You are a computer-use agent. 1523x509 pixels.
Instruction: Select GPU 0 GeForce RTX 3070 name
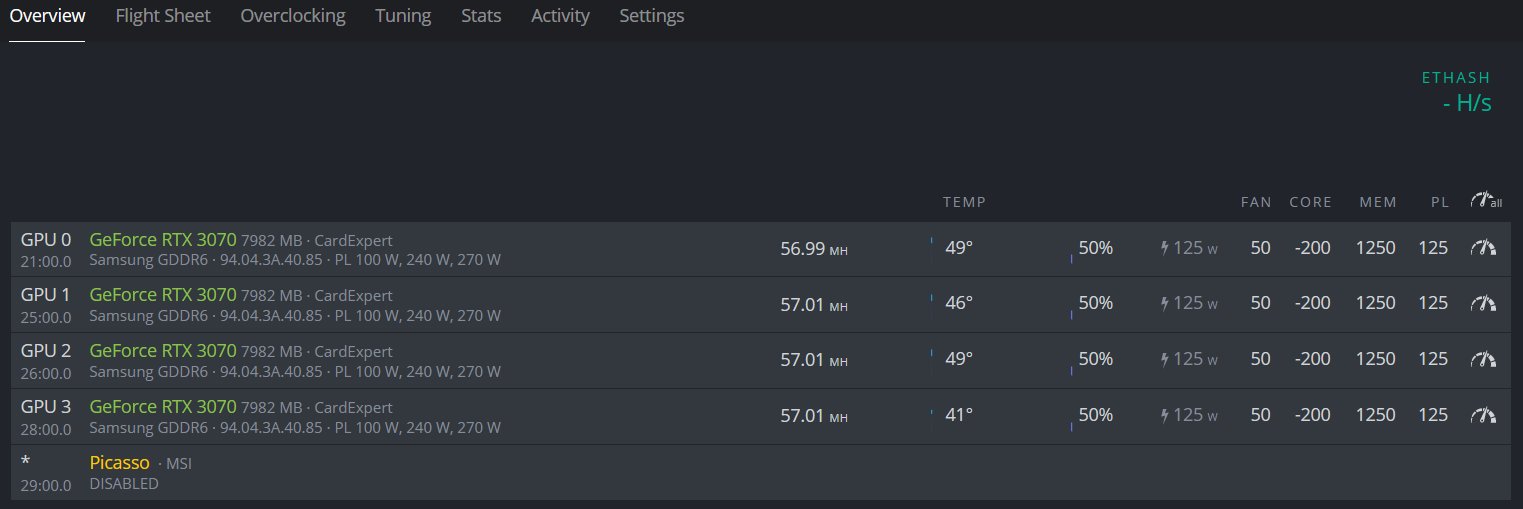pyautogui.click(x=163, y=240)
